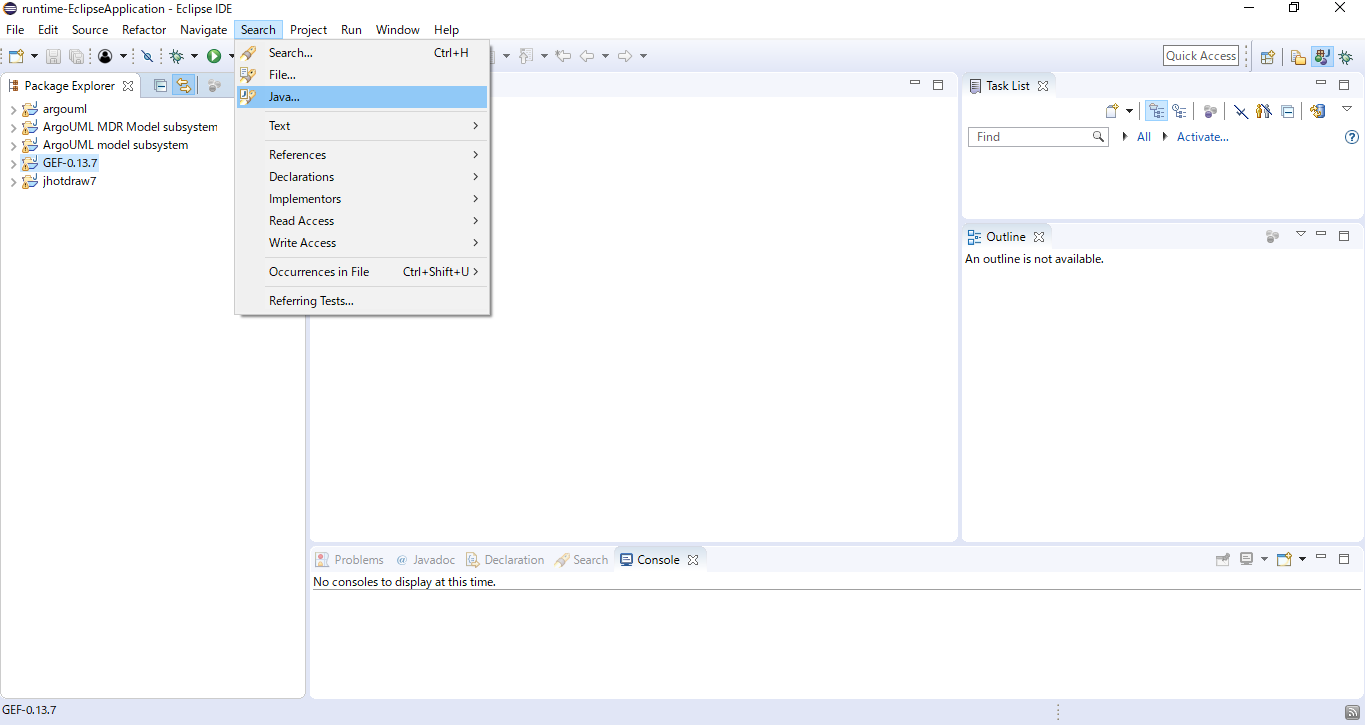Click the green Run toolbar button

(x=214, y=56)
